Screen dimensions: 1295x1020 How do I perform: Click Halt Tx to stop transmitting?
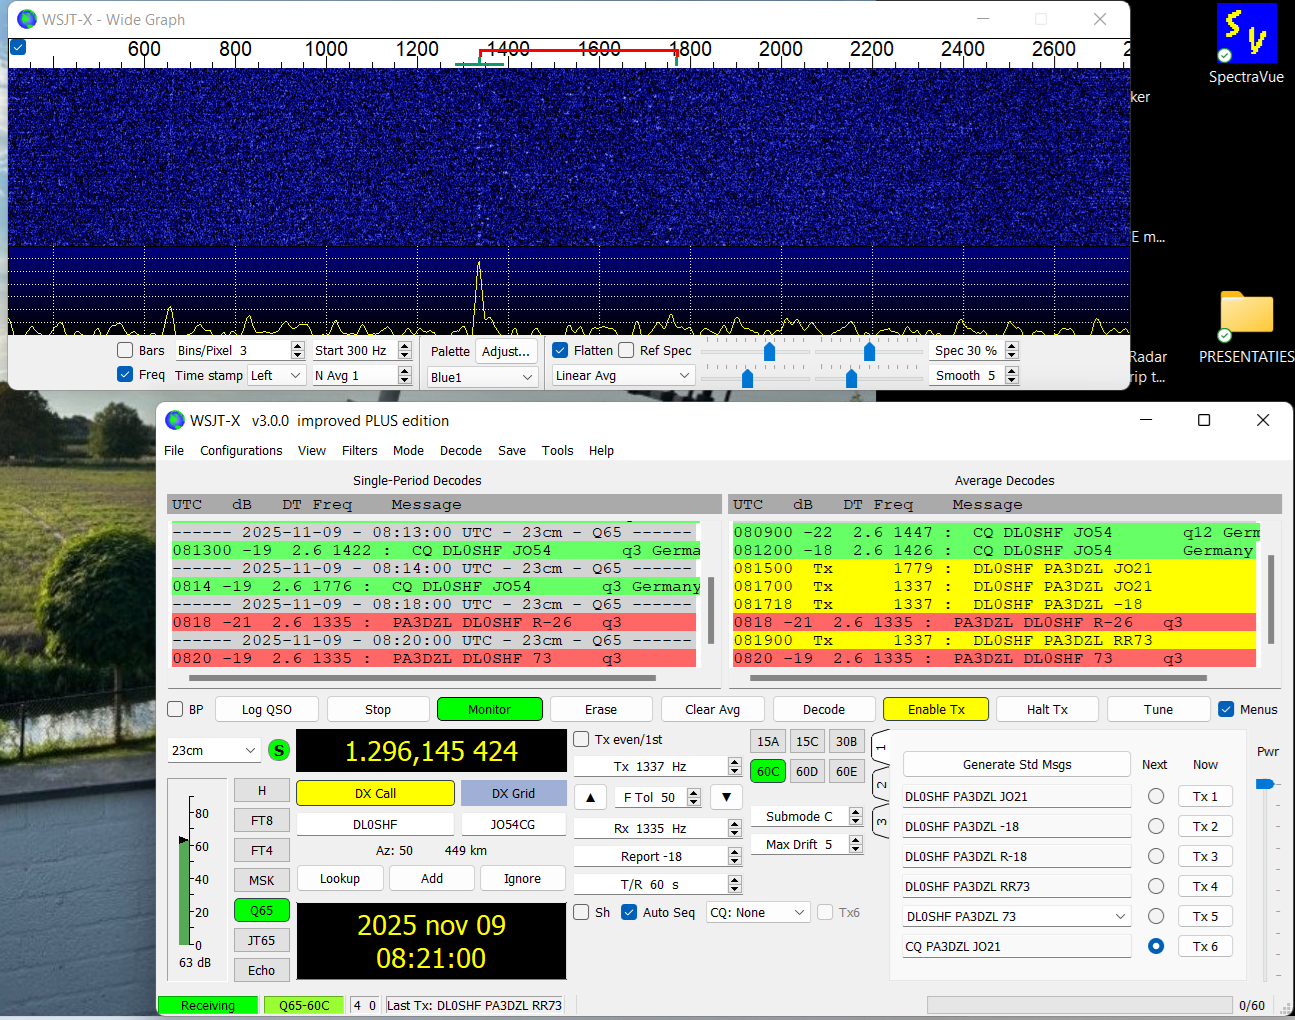tap(1047, 709)
